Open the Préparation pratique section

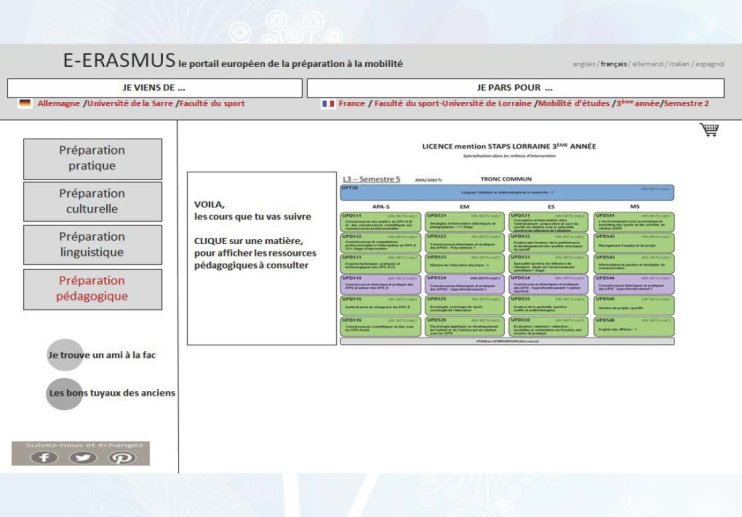(92, 158)
